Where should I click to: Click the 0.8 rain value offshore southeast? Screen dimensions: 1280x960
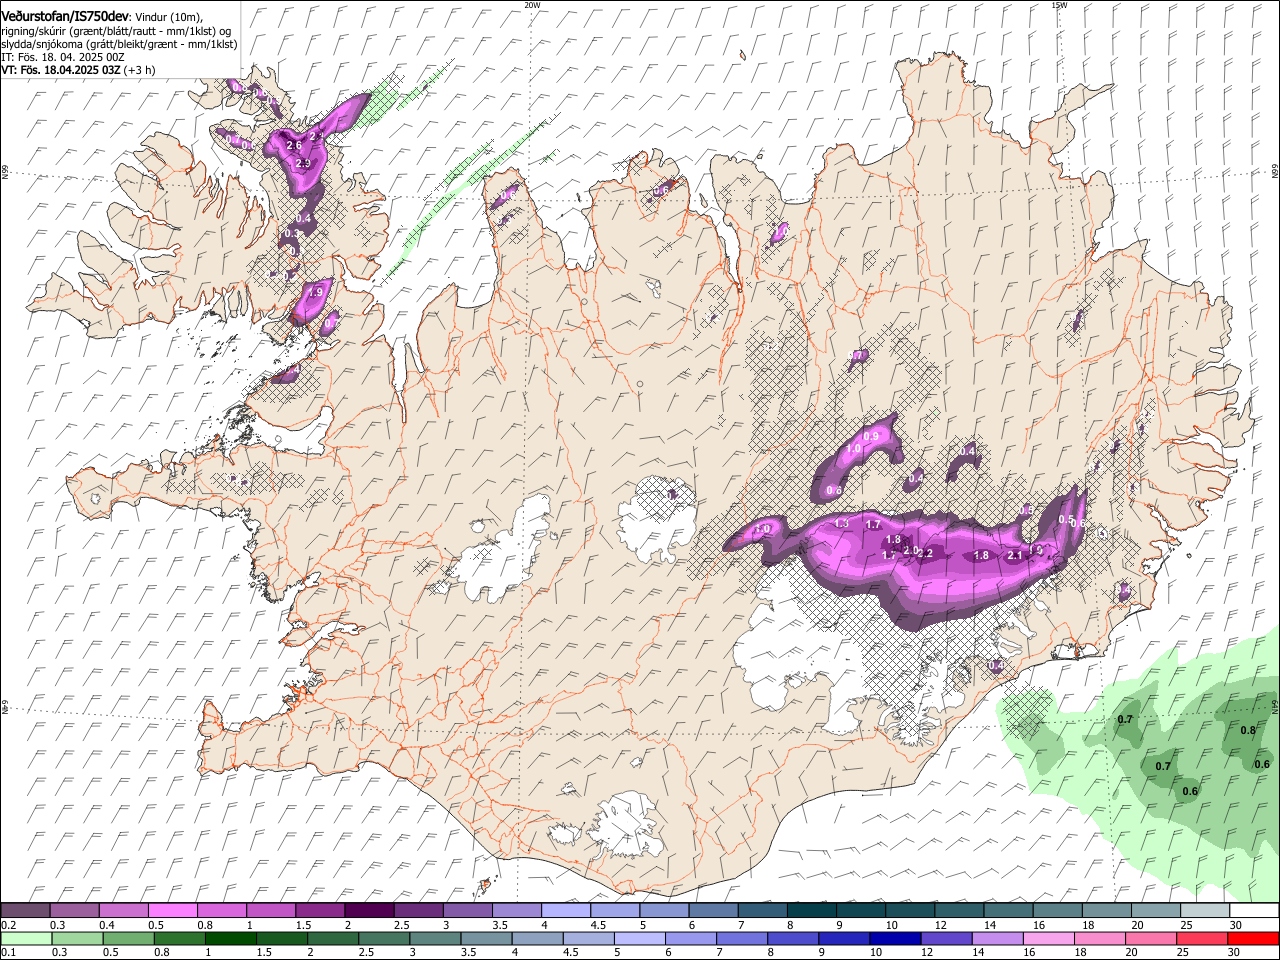(1248, 731)
